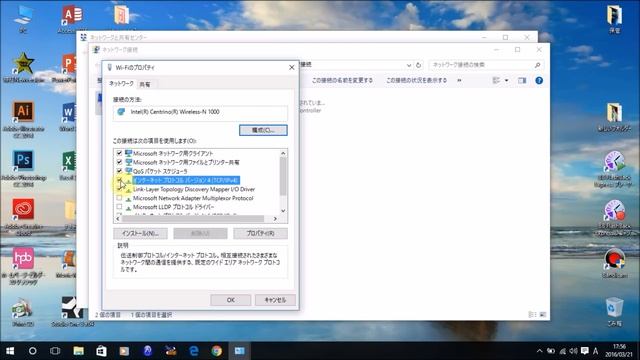
Task: Open Adobe Photoshop desktop shortcut
Action: (23, 168)
